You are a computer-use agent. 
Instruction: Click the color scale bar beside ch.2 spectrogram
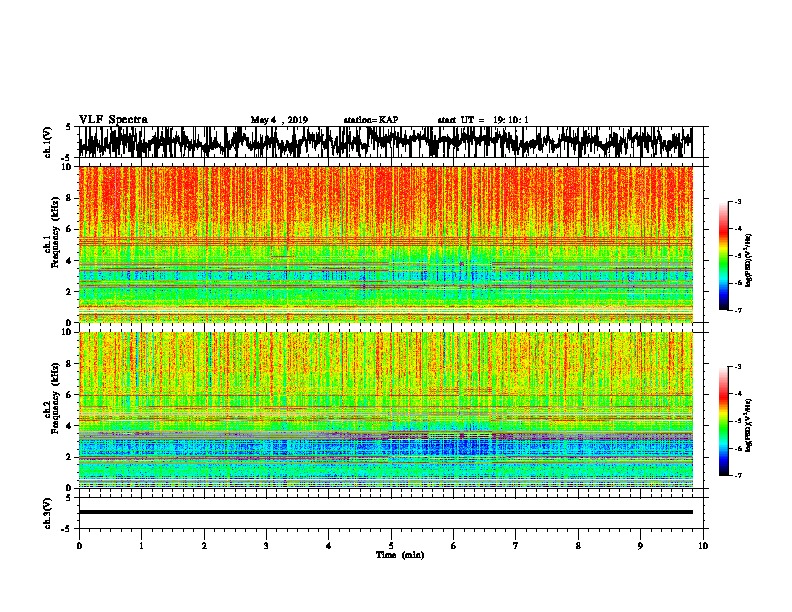(723, 421)
